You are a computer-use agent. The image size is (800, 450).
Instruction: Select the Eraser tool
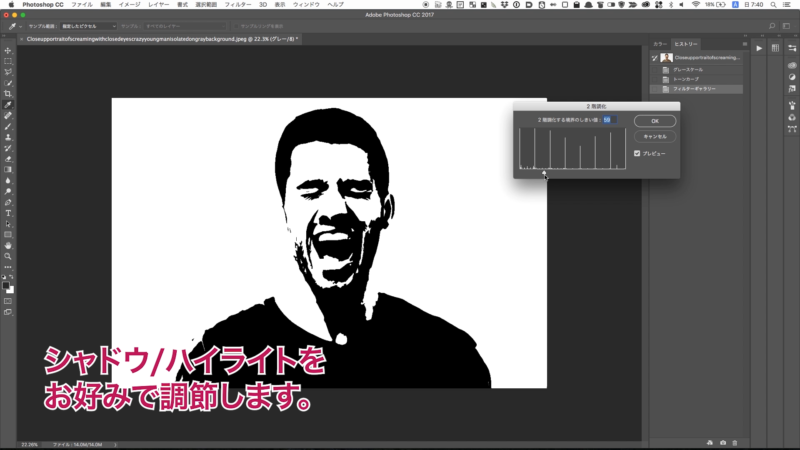tap(8, 159)
